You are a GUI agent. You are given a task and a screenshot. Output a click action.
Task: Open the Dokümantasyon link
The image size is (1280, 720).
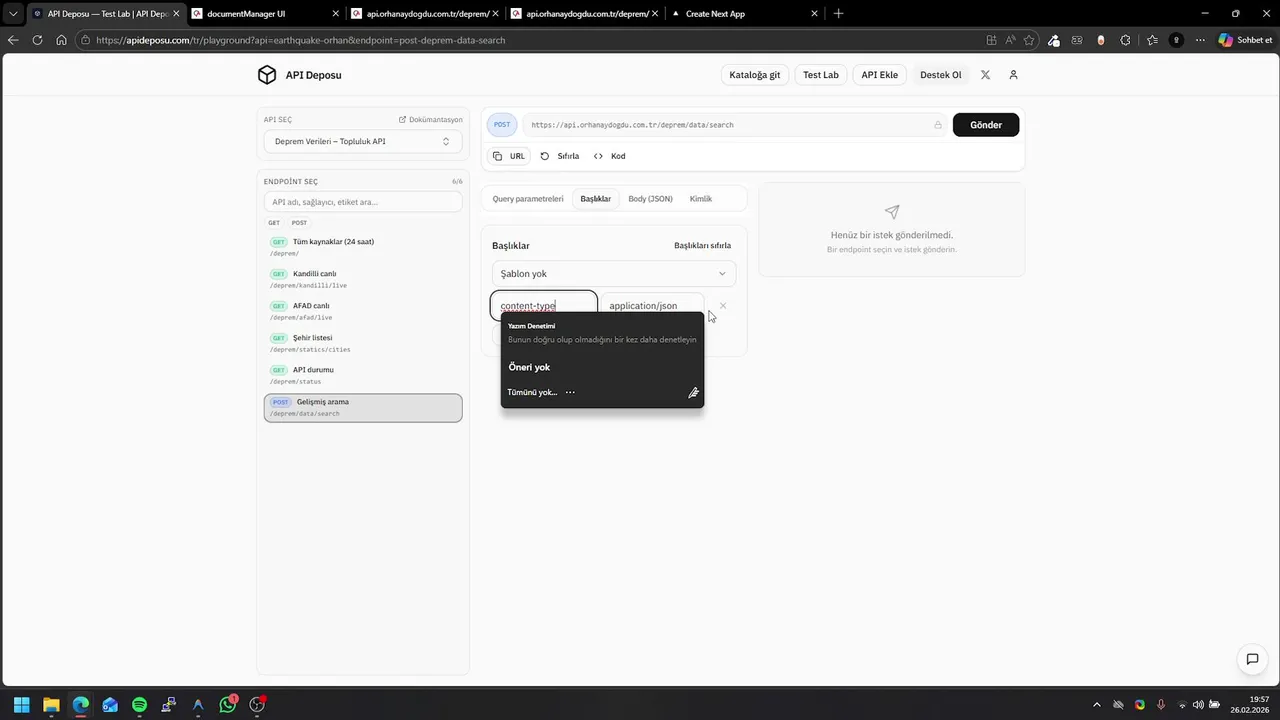pos(431,119)
